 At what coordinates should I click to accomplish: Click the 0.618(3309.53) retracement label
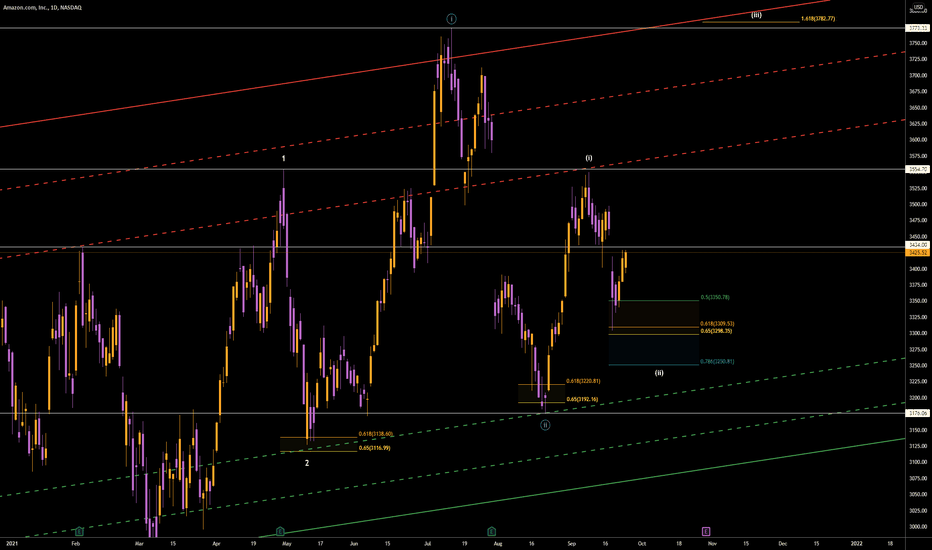click(717, 324)
